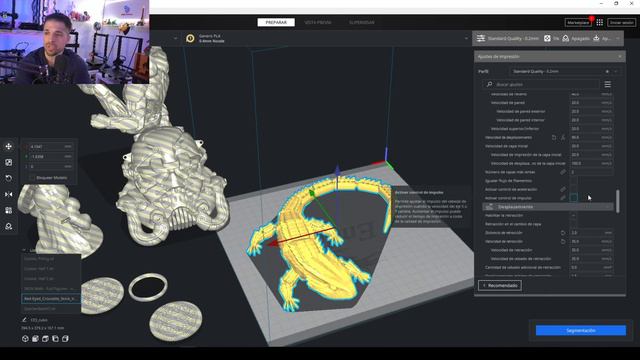Switch to 3D perspective view cube icon
This screenshot has height=360, width=640.
pyautogui.click(x=25, y=339)
